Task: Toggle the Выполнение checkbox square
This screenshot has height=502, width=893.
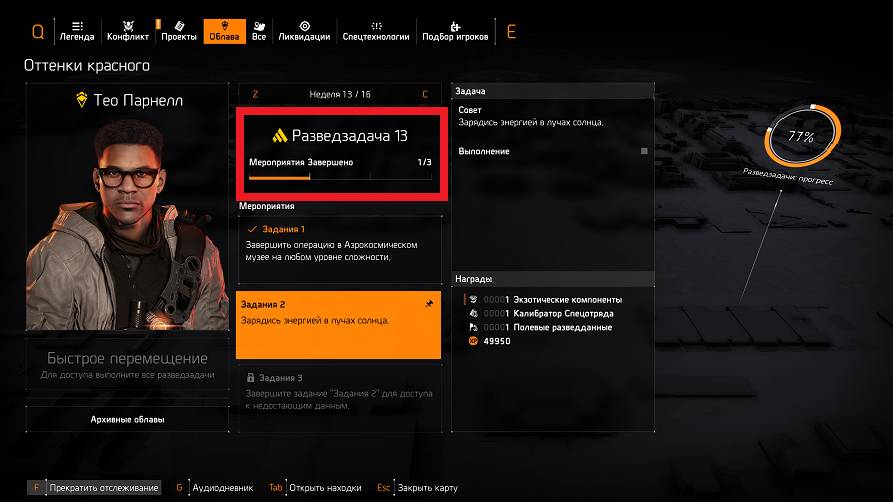Action: tap(644, 151)
